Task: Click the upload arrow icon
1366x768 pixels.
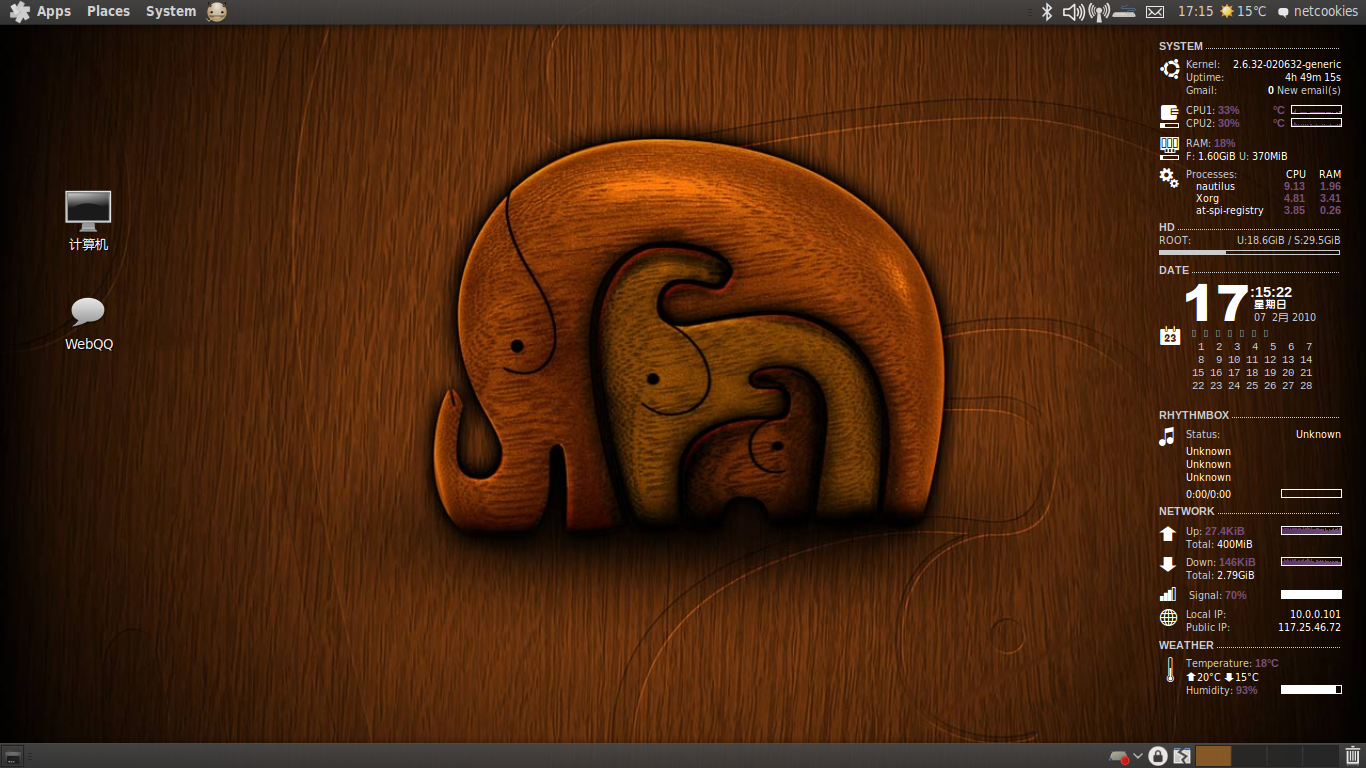Action: [1167, 534]
